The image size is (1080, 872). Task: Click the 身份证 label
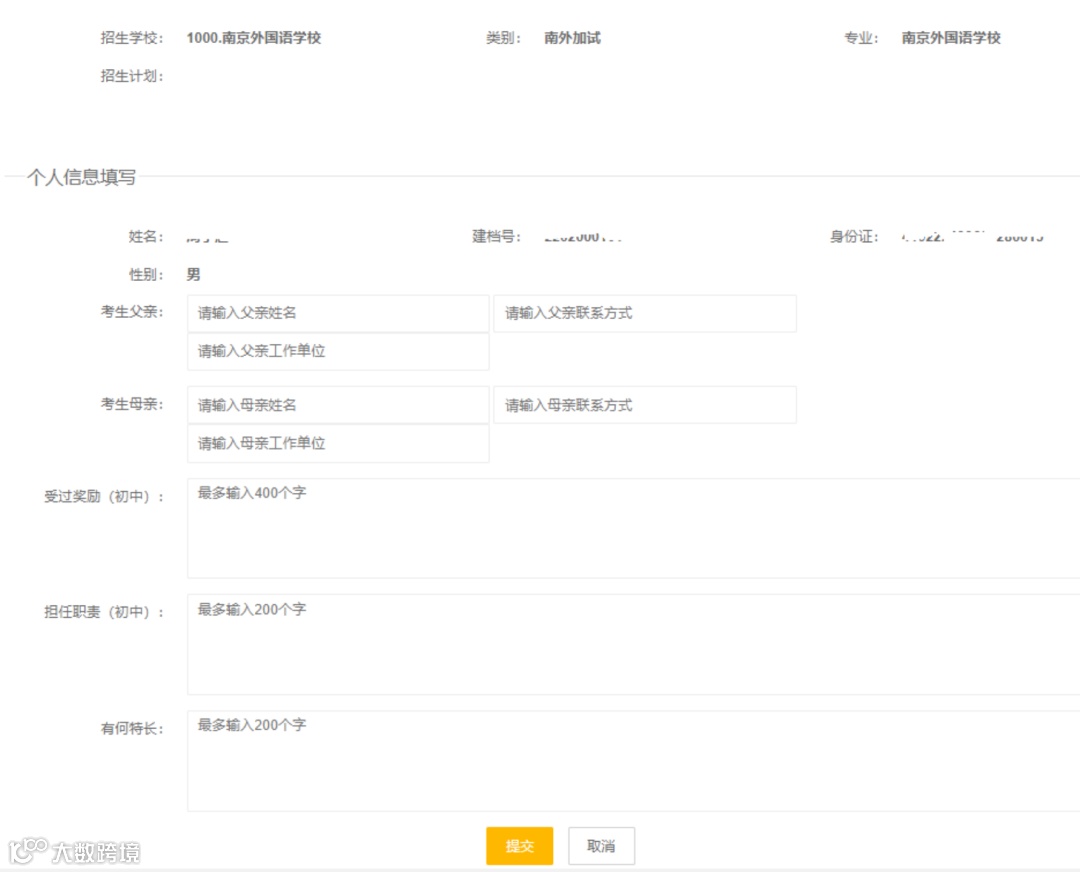tap(854, 237)
